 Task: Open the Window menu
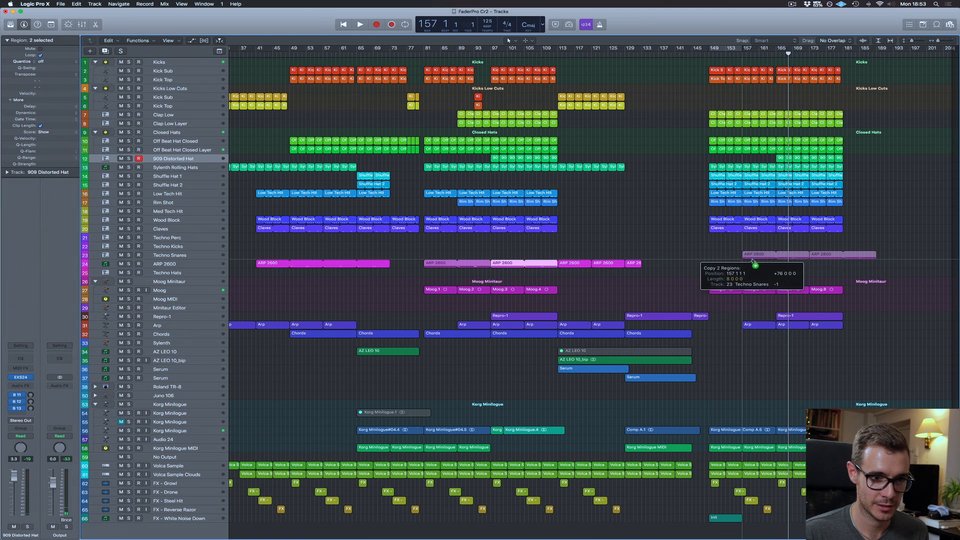[x=204, y=4]
